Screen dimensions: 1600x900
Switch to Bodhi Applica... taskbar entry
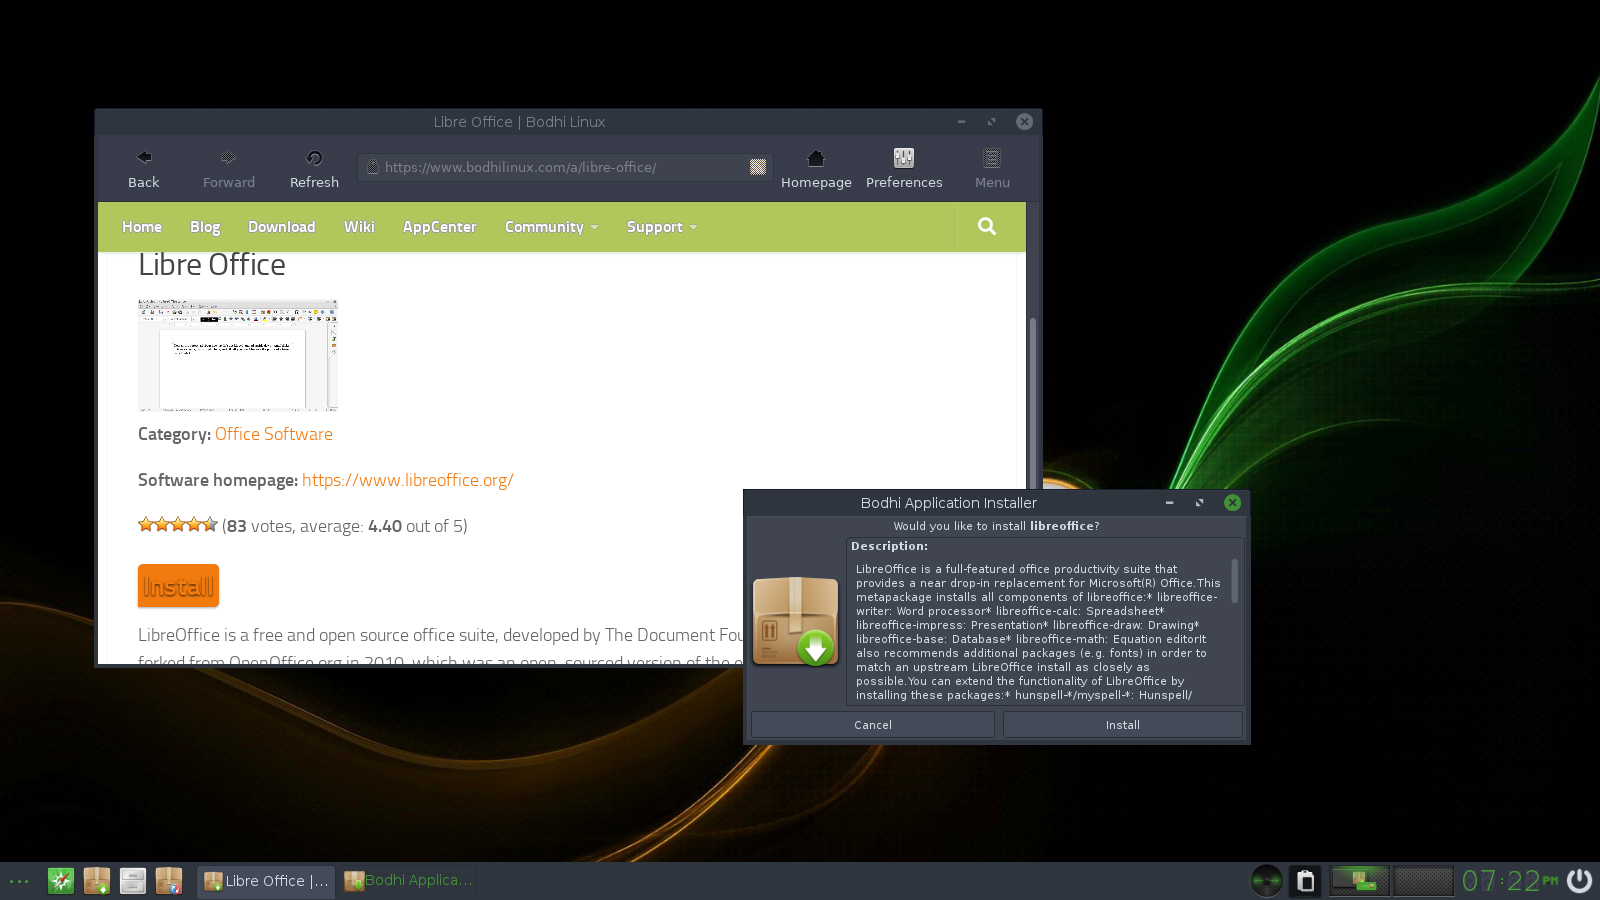point(408,881)
